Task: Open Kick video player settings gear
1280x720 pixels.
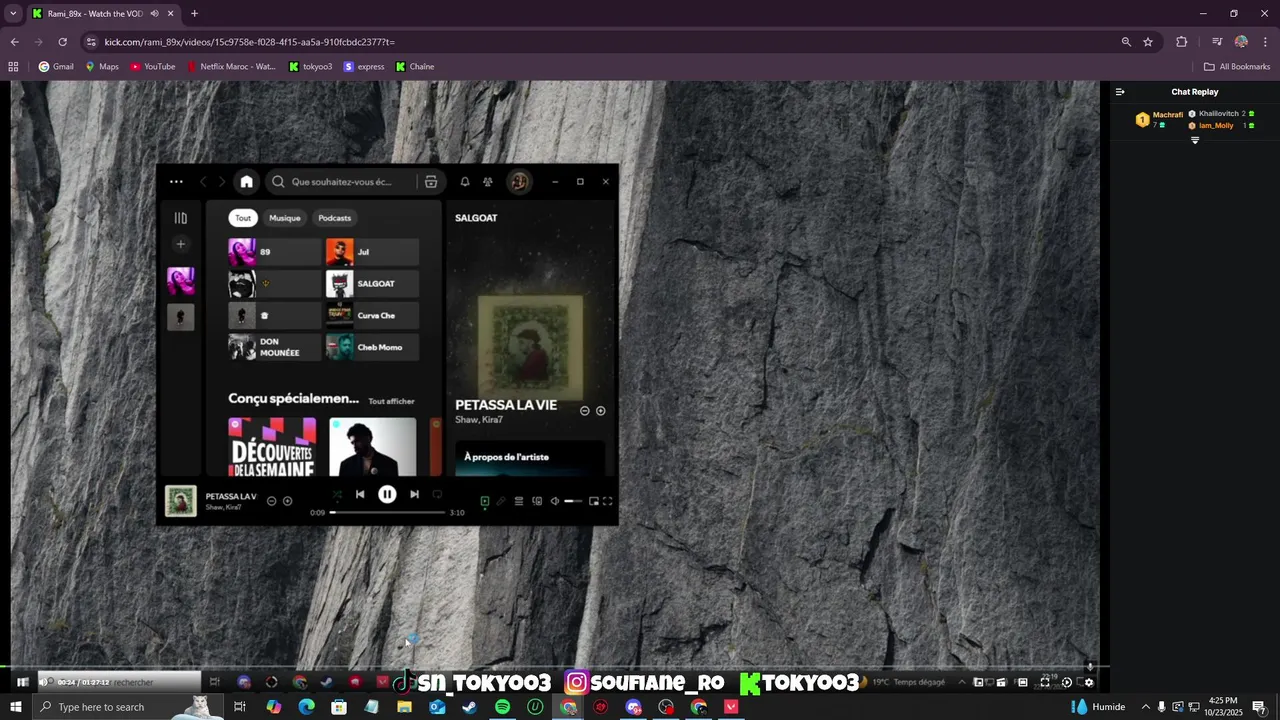Action: click(x=1089, y=682)
